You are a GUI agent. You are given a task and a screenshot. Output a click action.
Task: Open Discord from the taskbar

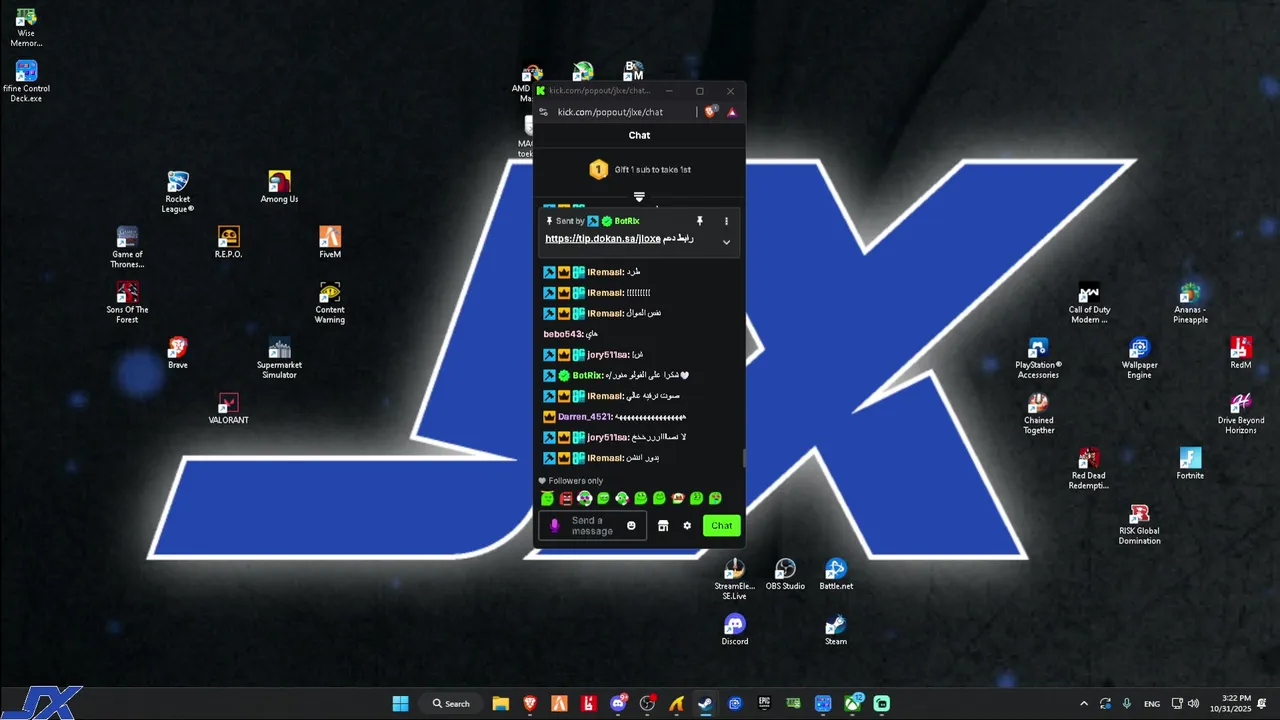618,703
